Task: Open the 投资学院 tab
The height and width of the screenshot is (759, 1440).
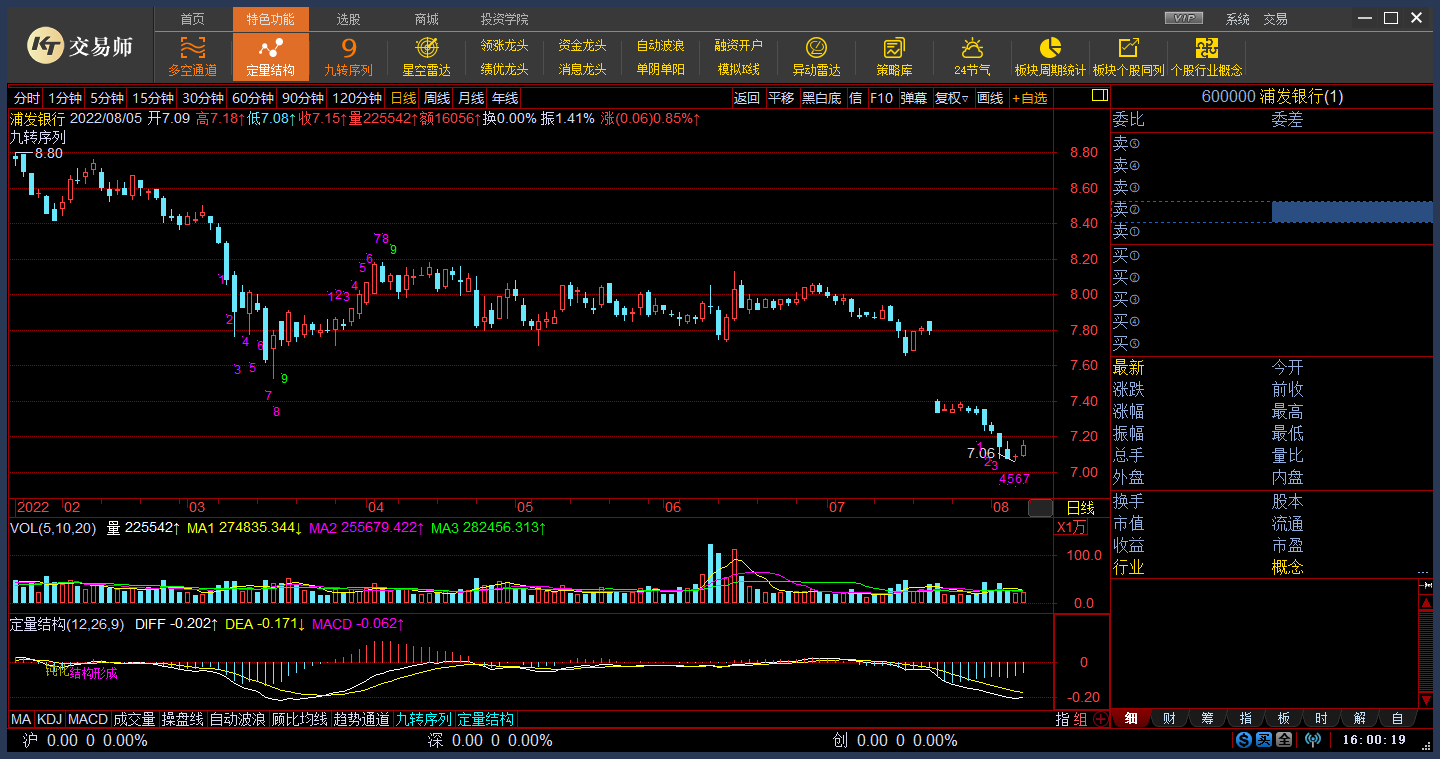Action: 504,19
